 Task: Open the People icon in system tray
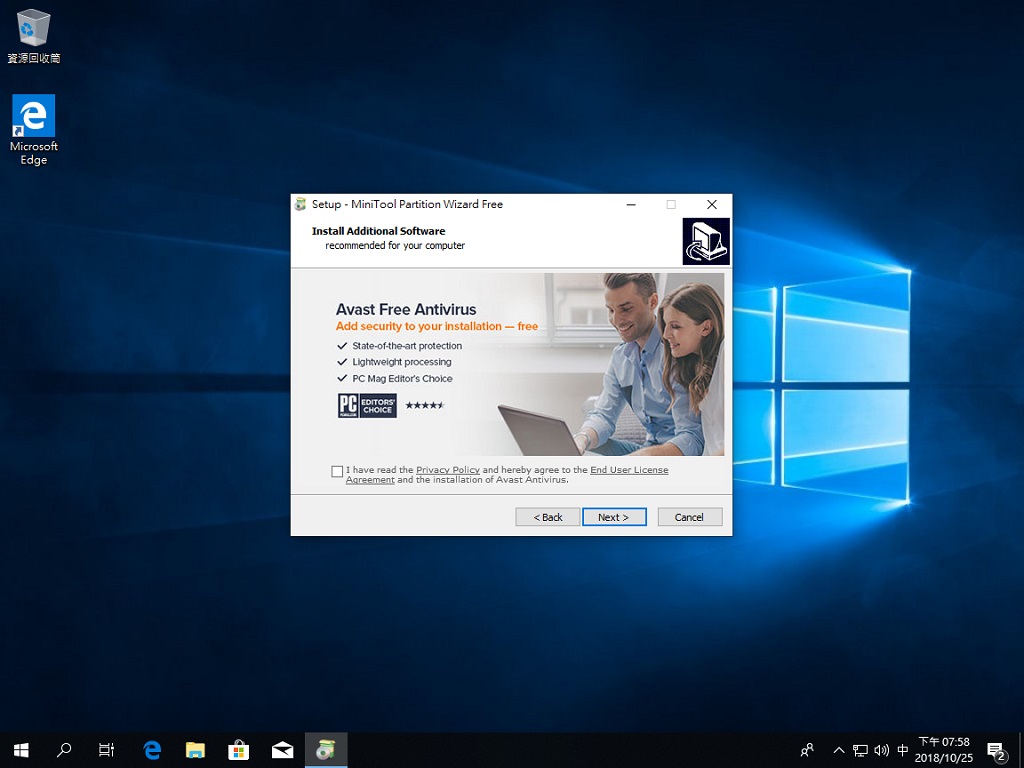[808, 750]
